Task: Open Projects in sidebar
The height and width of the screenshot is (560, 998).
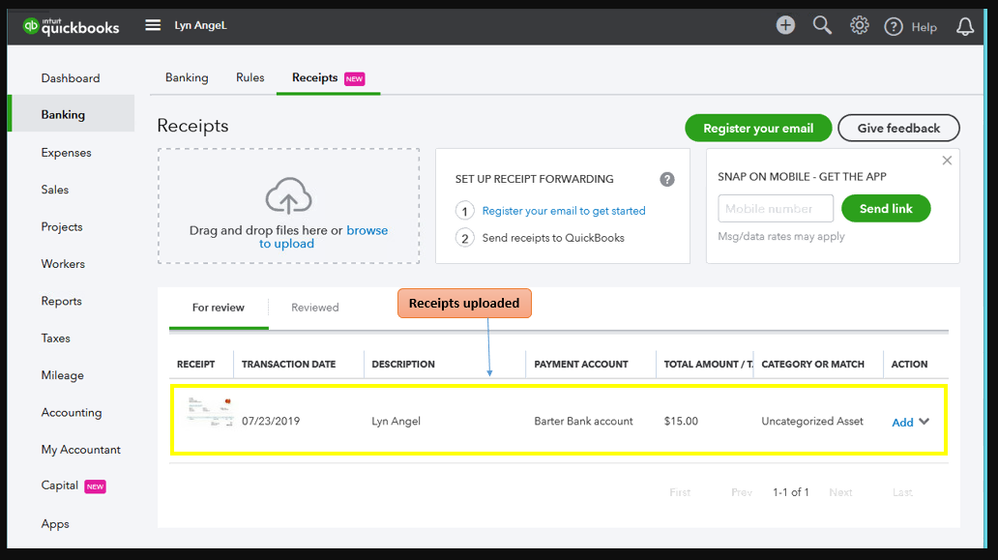Action: (62, 227)
